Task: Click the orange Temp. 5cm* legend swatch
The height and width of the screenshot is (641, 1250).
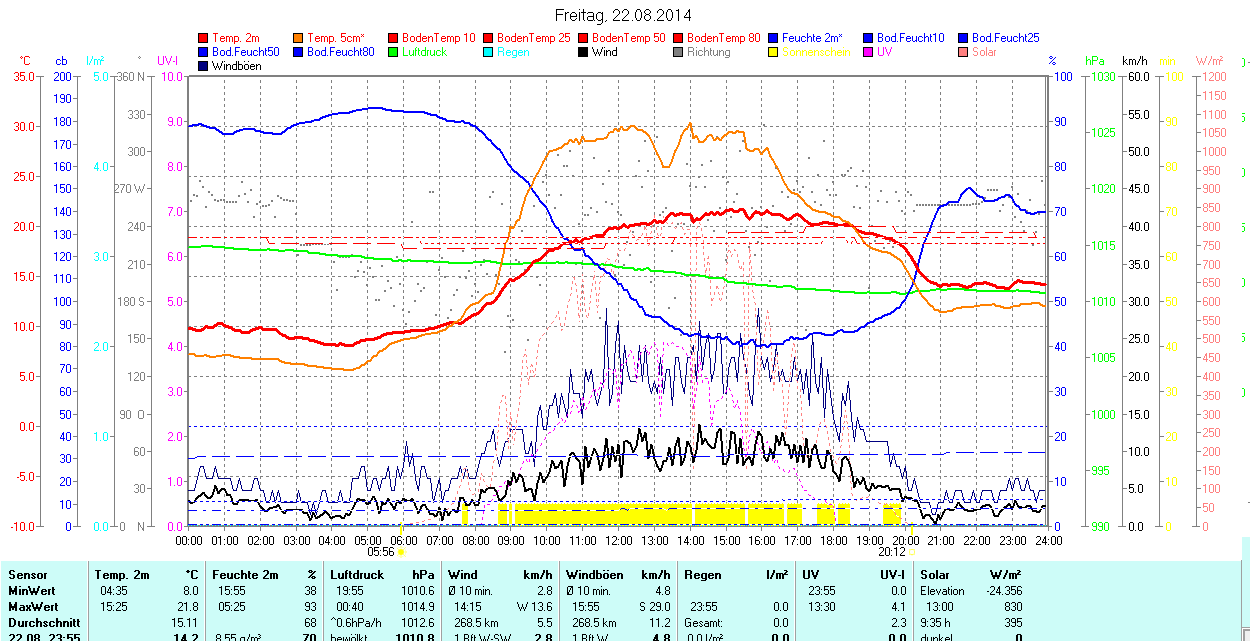Action: (x=299, y=38)
